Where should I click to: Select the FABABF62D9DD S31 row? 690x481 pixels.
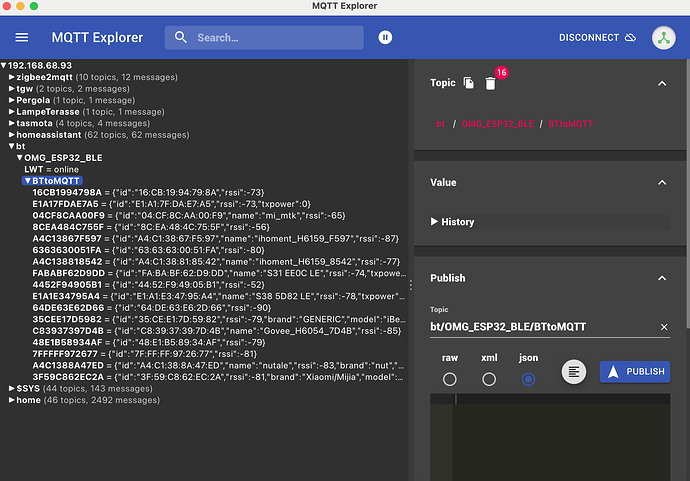point(219,273)
